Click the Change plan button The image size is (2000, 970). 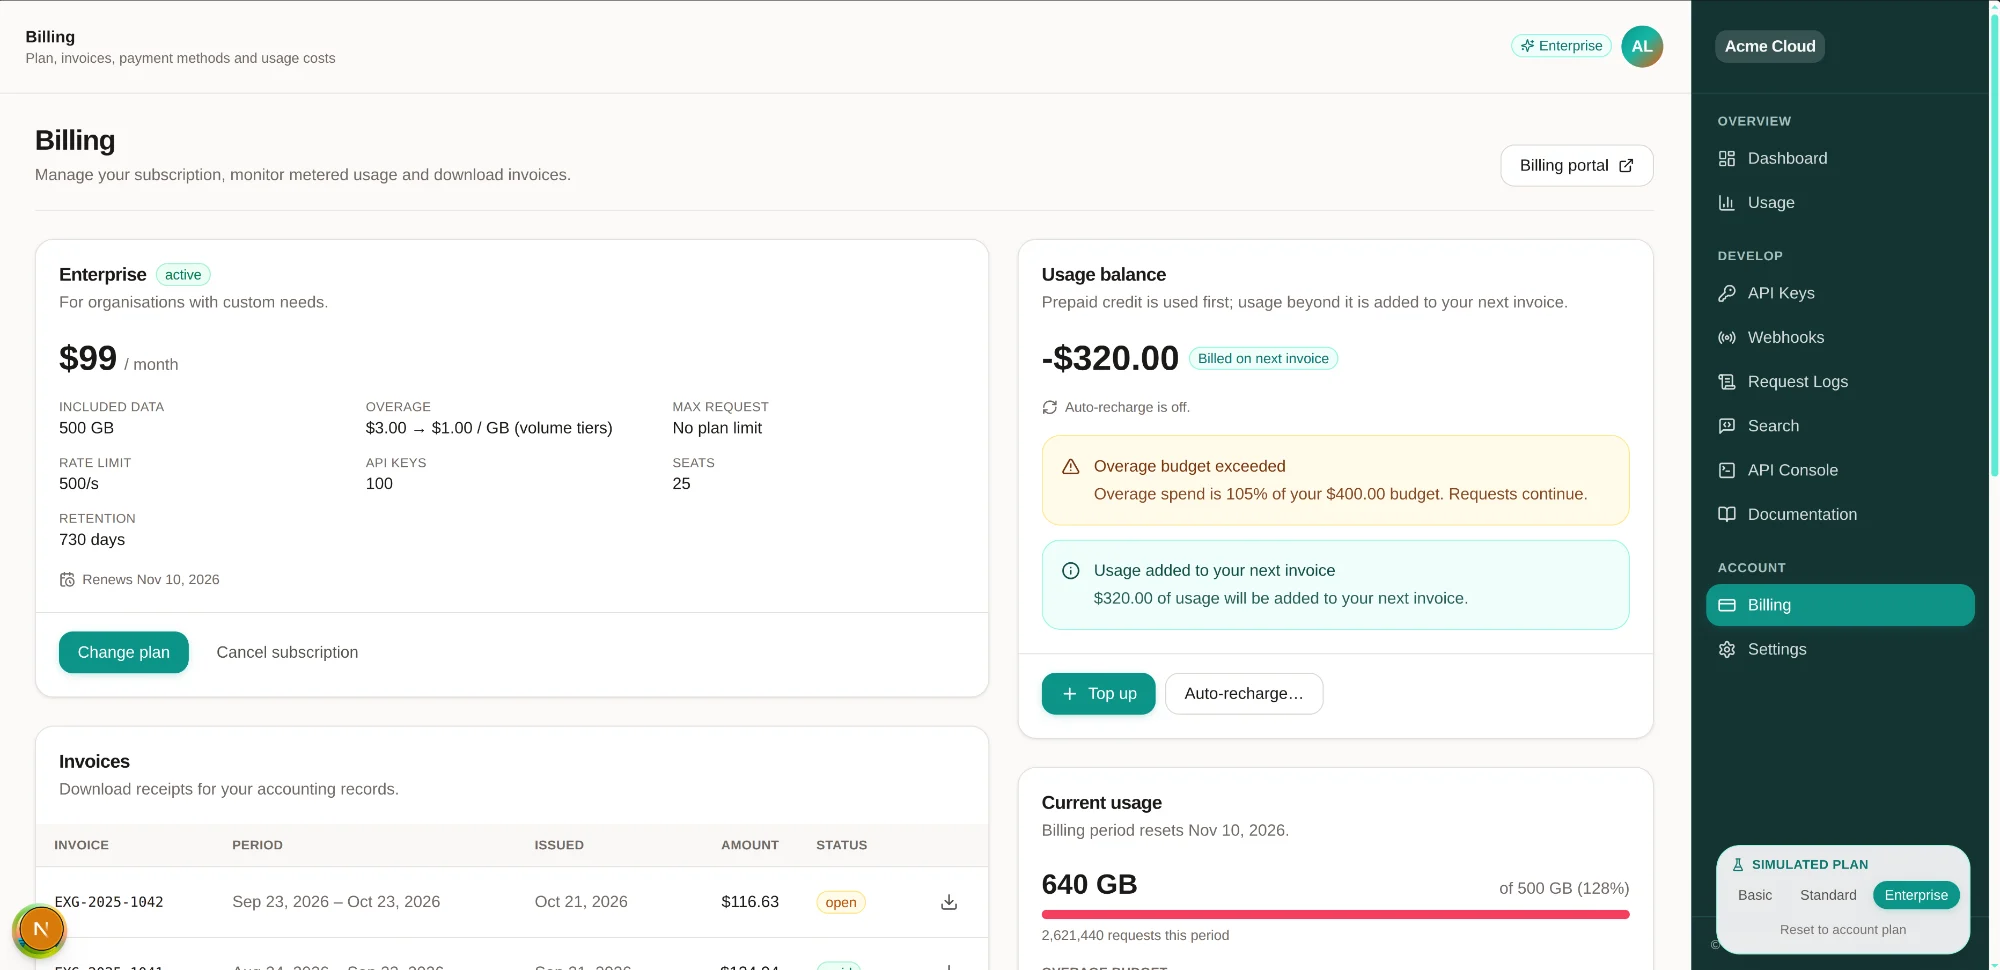[x=123, y=652]
